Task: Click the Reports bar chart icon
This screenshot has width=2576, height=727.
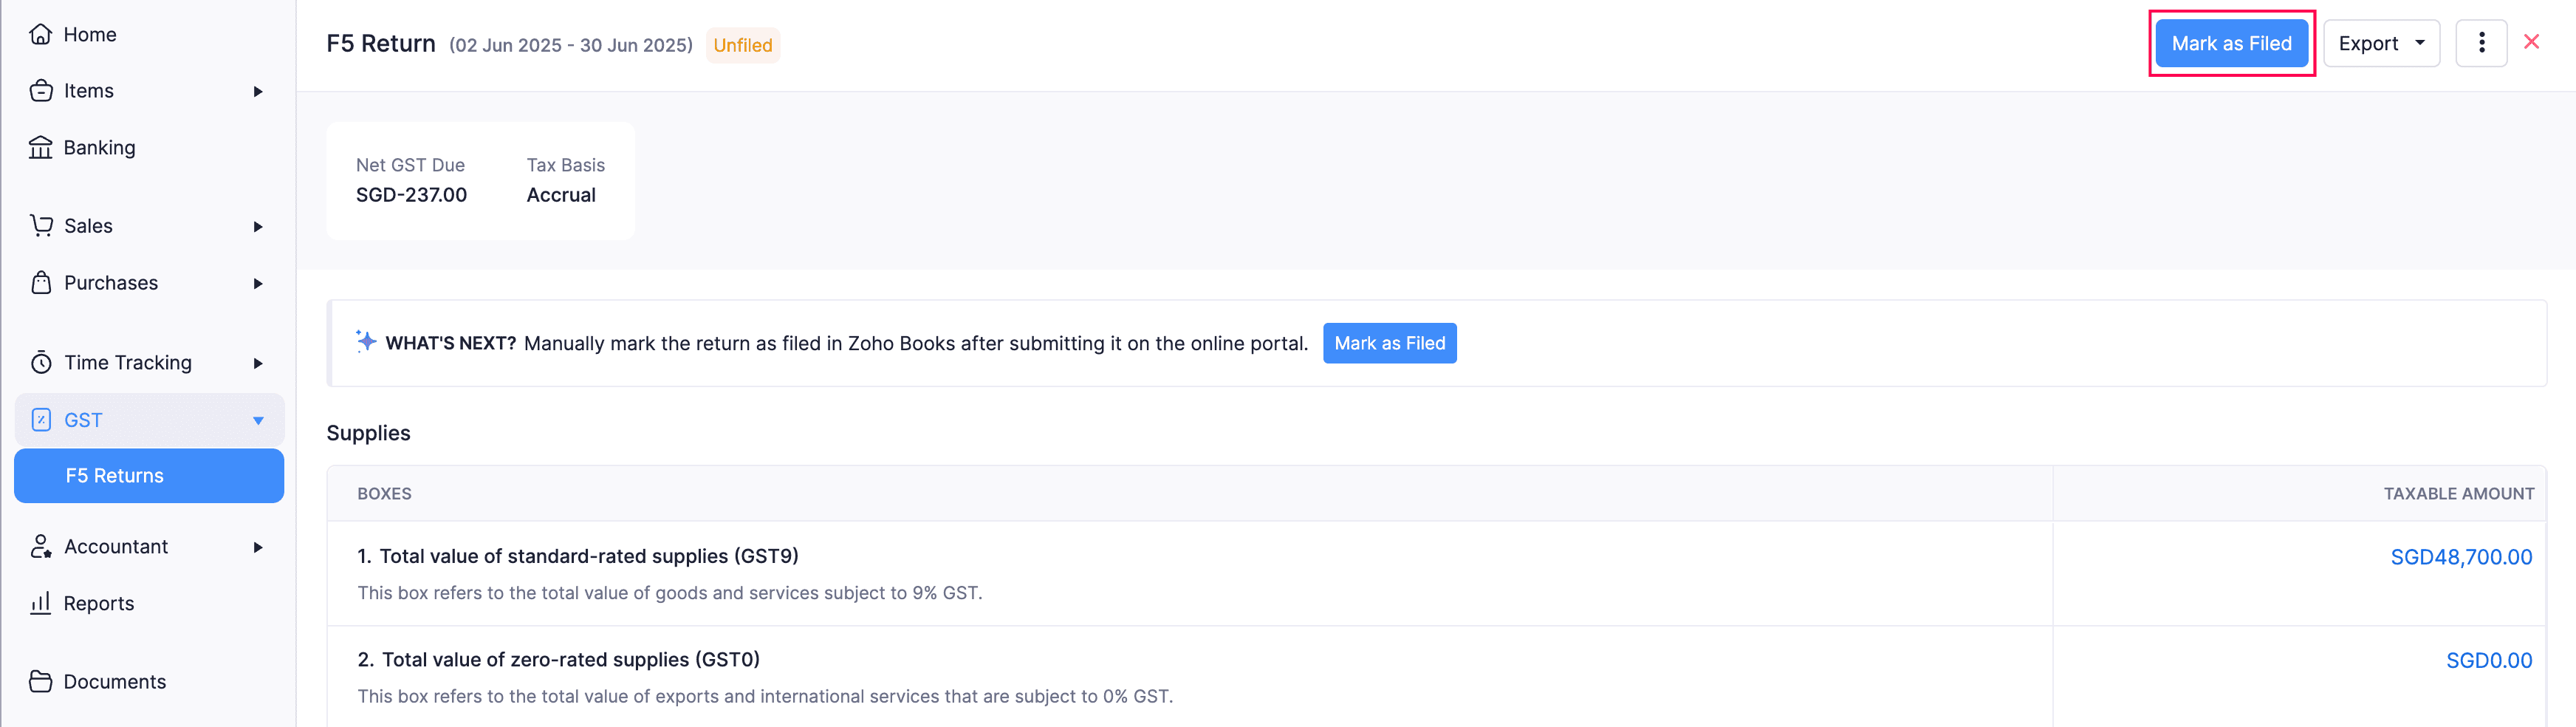Action: (40, 603)
